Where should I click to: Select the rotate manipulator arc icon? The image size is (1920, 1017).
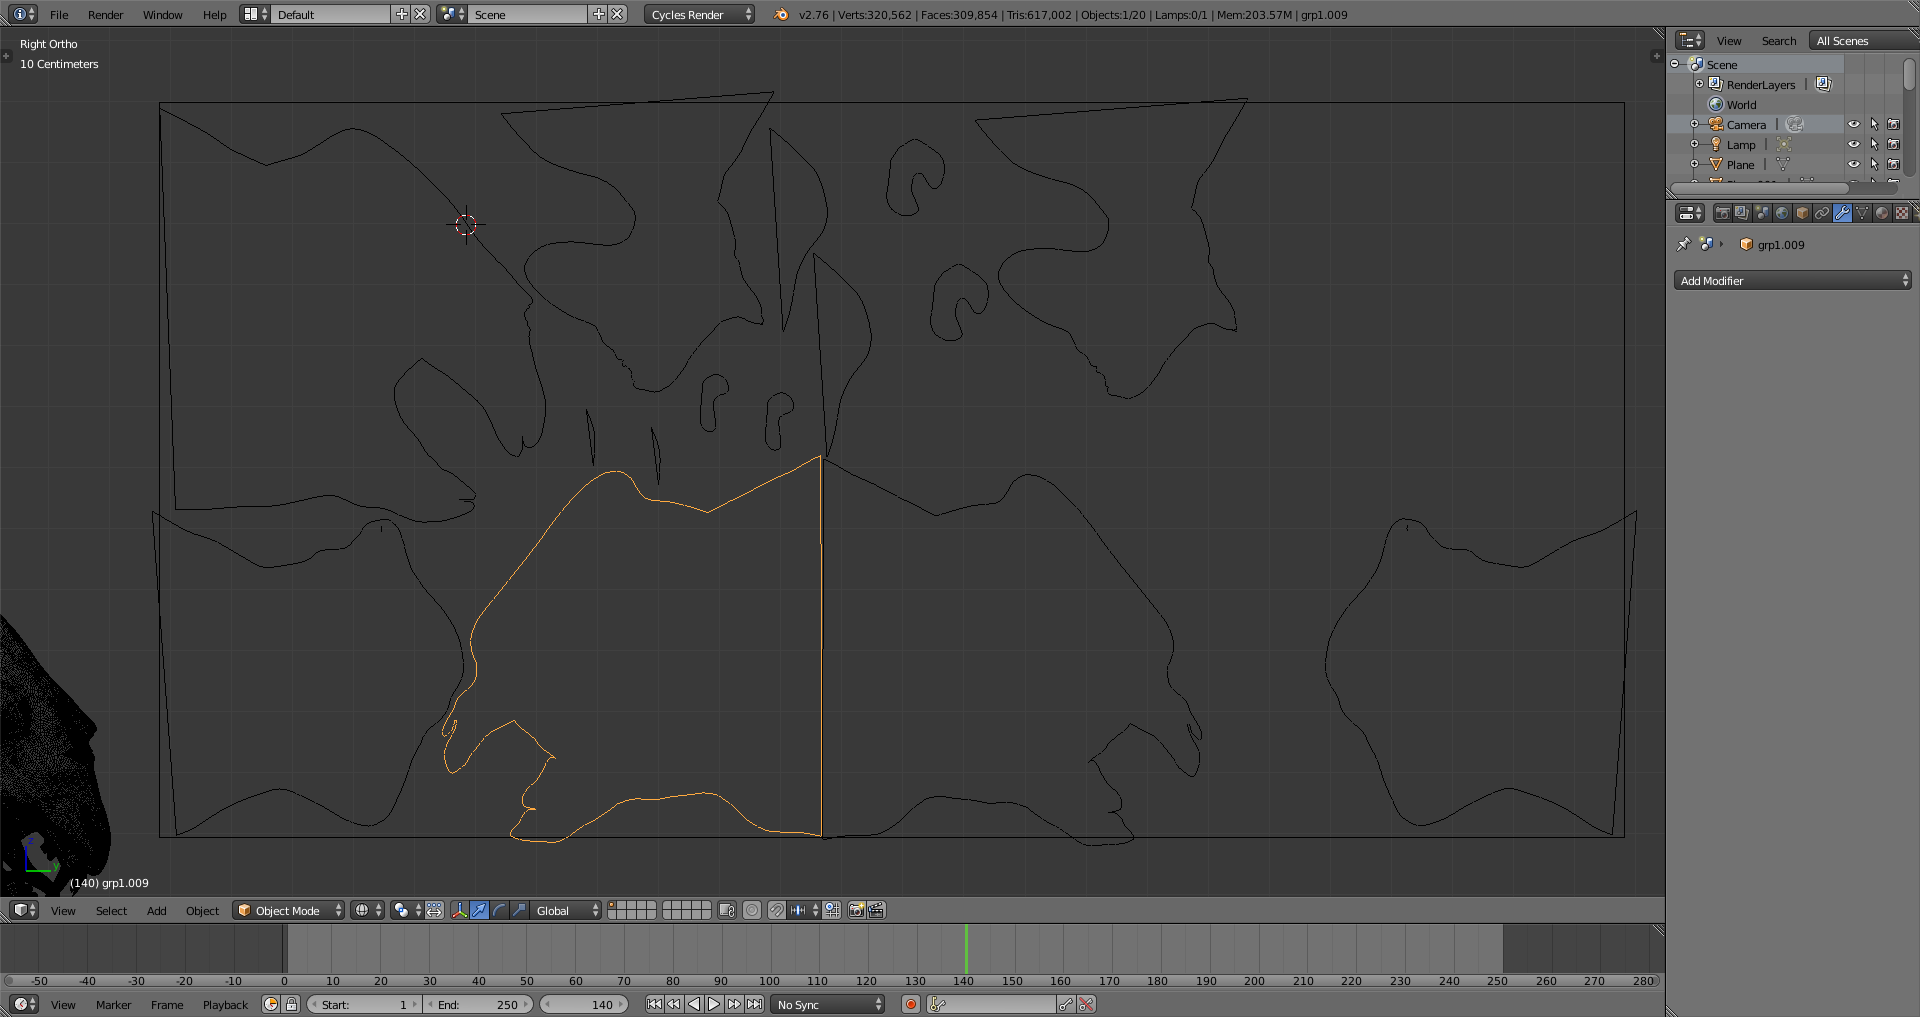pyautogui.click(x=499, y=910)
